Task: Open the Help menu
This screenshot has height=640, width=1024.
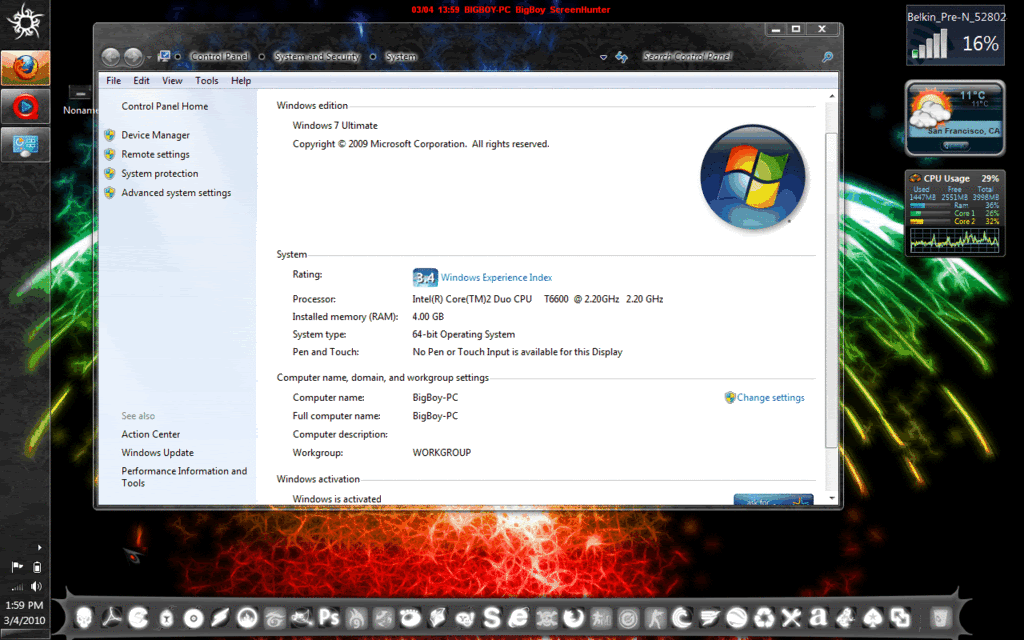Action: coord(241,80)
